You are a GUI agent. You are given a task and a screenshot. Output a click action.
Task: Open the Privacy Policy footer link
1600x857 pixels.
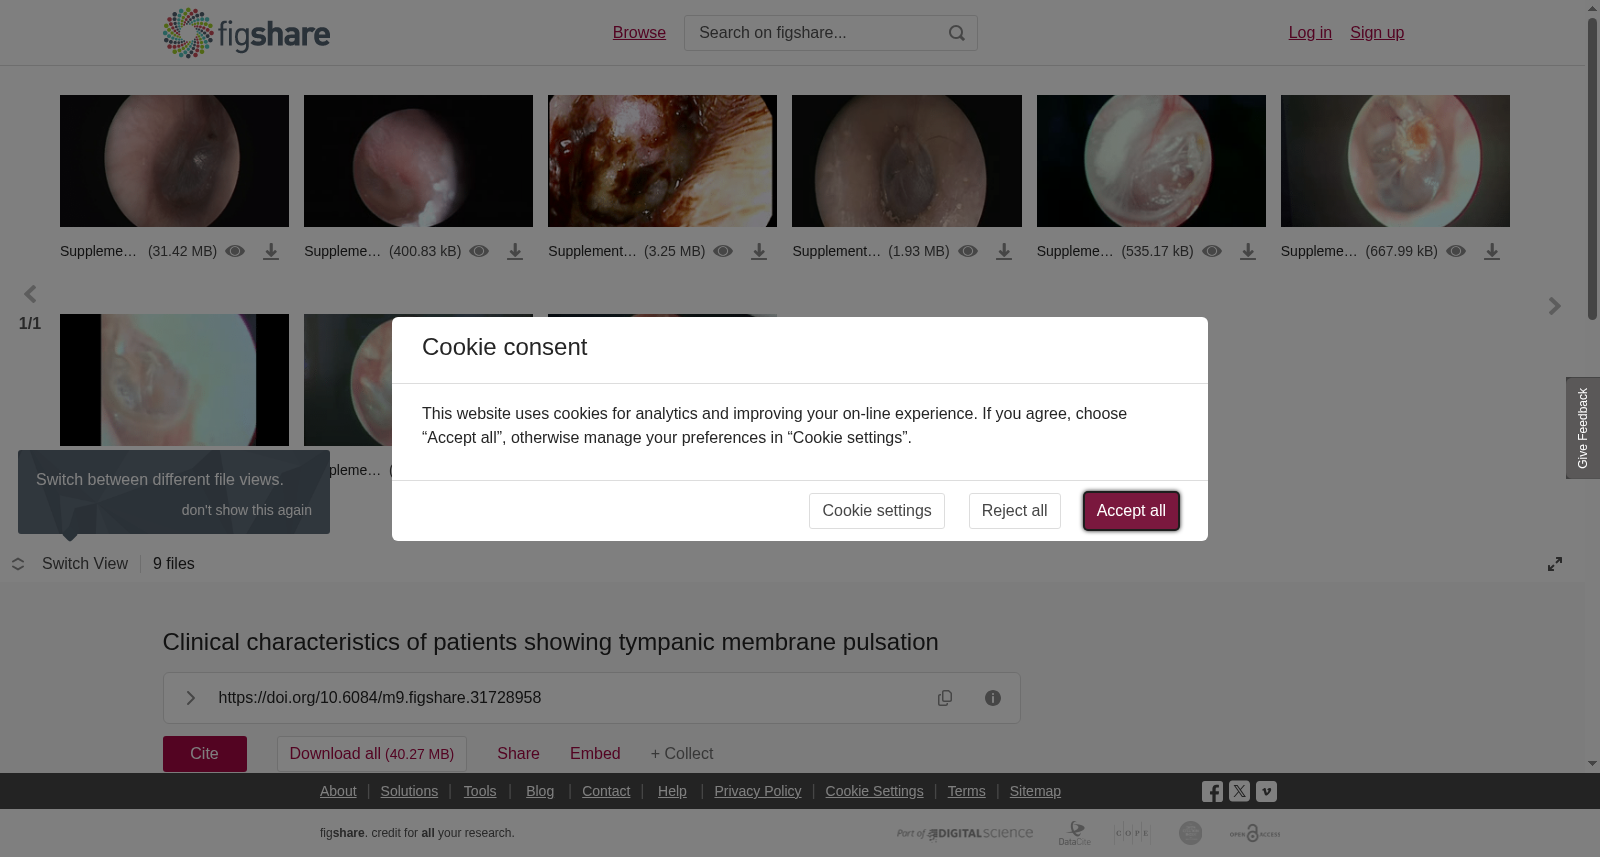pyautogui.click(x=758, y=791)
